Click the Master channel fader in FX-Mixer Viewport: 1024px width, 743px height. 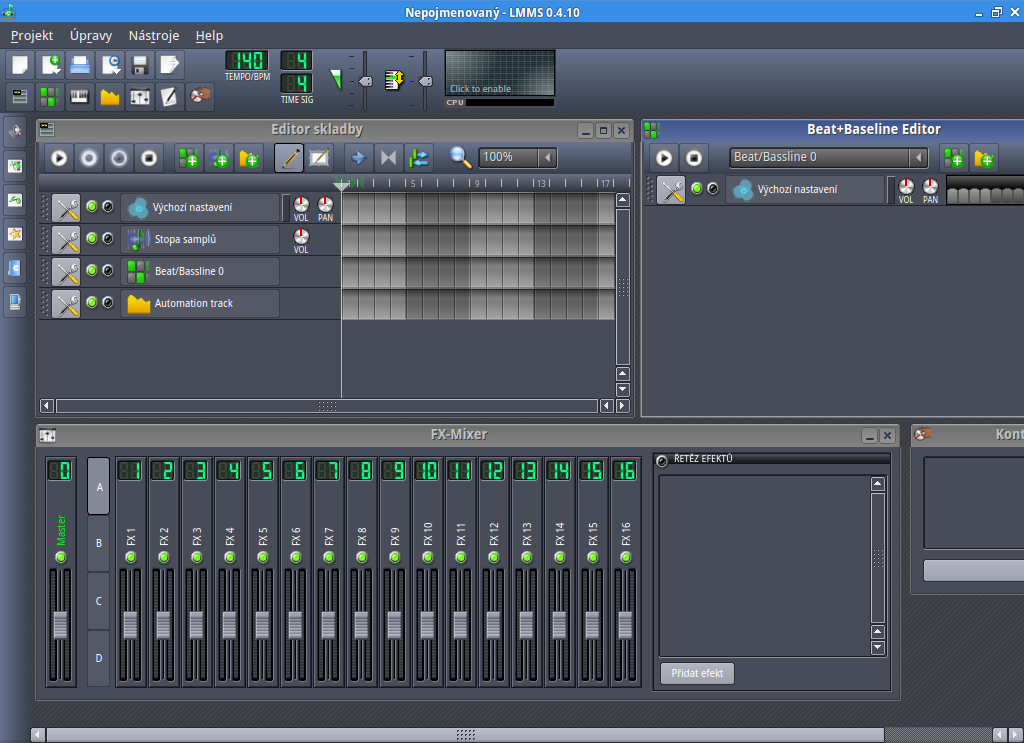[x=60, y=625]
